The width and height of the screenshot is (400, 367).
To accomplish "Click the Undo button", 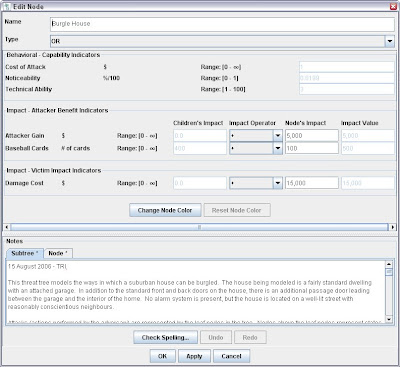I will click(216, 337).
